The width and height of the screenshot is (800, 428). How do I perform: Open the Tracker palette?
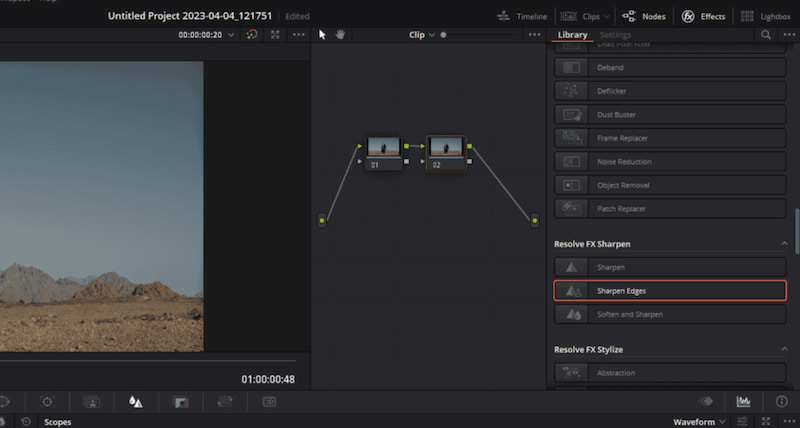[47, 402]
